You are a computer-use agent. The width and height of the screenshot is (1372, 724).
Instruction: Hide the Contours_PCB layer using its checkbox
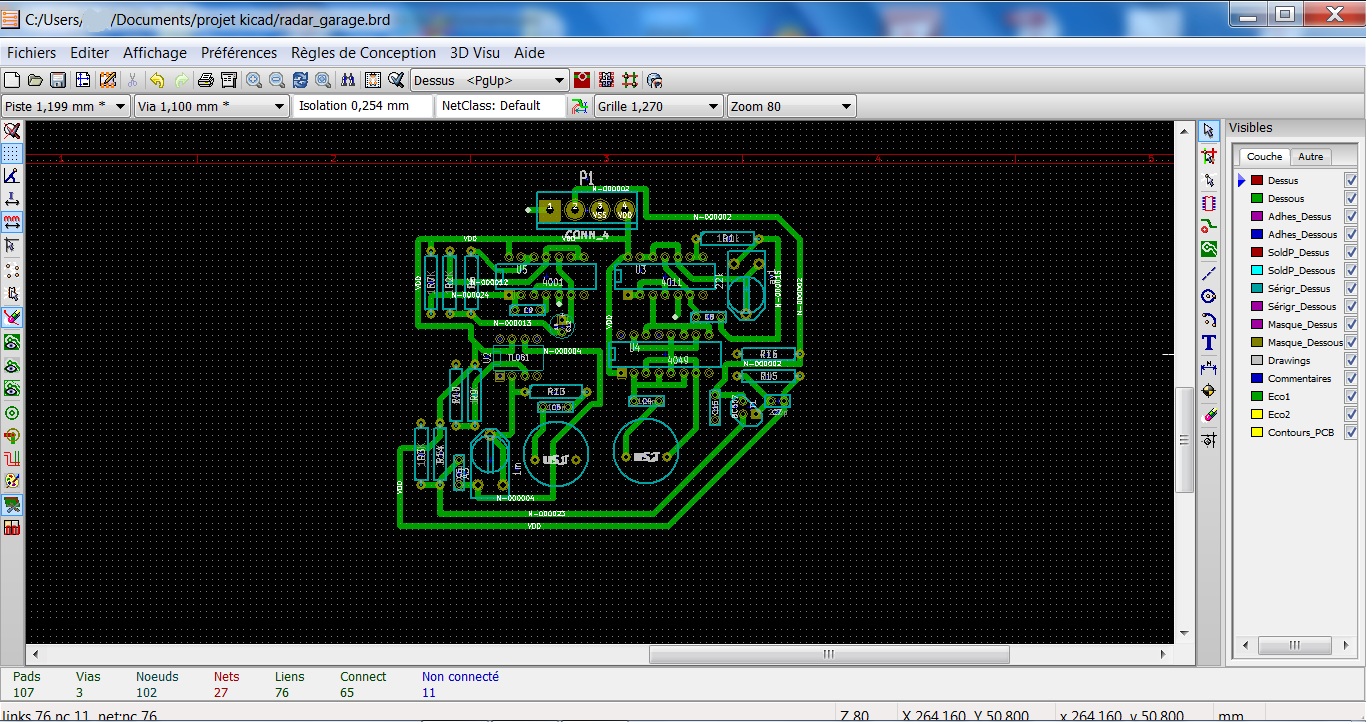tap(1351, 433)
